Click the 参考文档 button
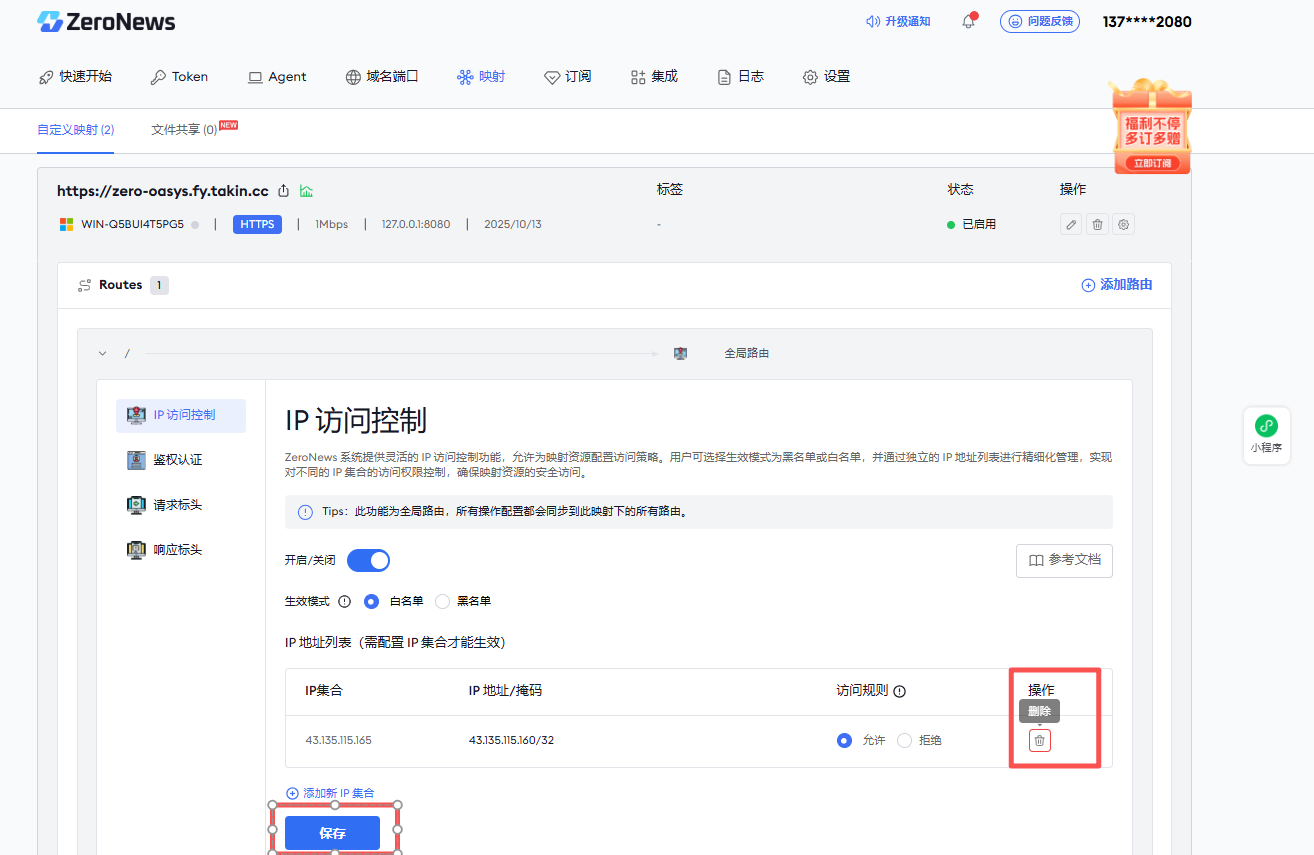Image resolution: width=1314 pixels, height=855 pixels. pyautogui.click(x=1064, y=561)
